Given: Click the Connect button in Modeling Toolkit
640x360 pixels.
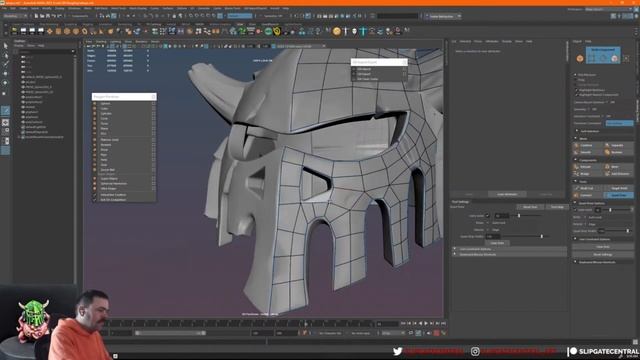Looking at the screenshot, I should 588,195.
